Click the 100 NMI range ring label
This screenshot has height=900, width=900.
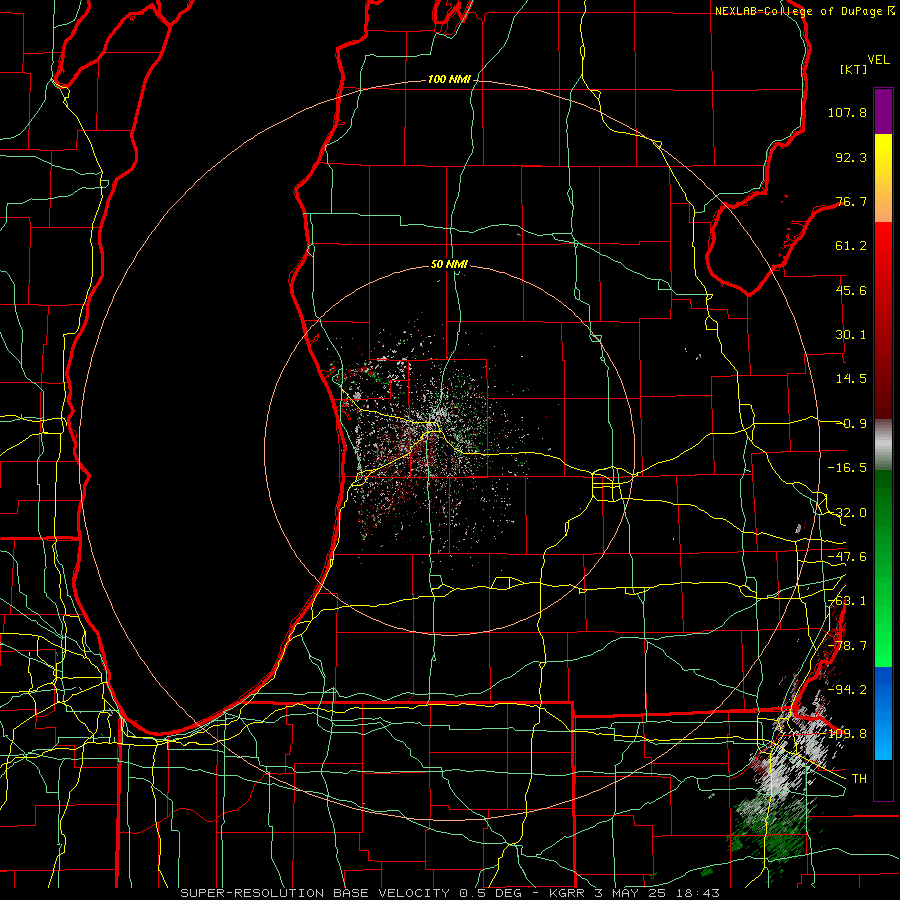click(x=449, y=79)
